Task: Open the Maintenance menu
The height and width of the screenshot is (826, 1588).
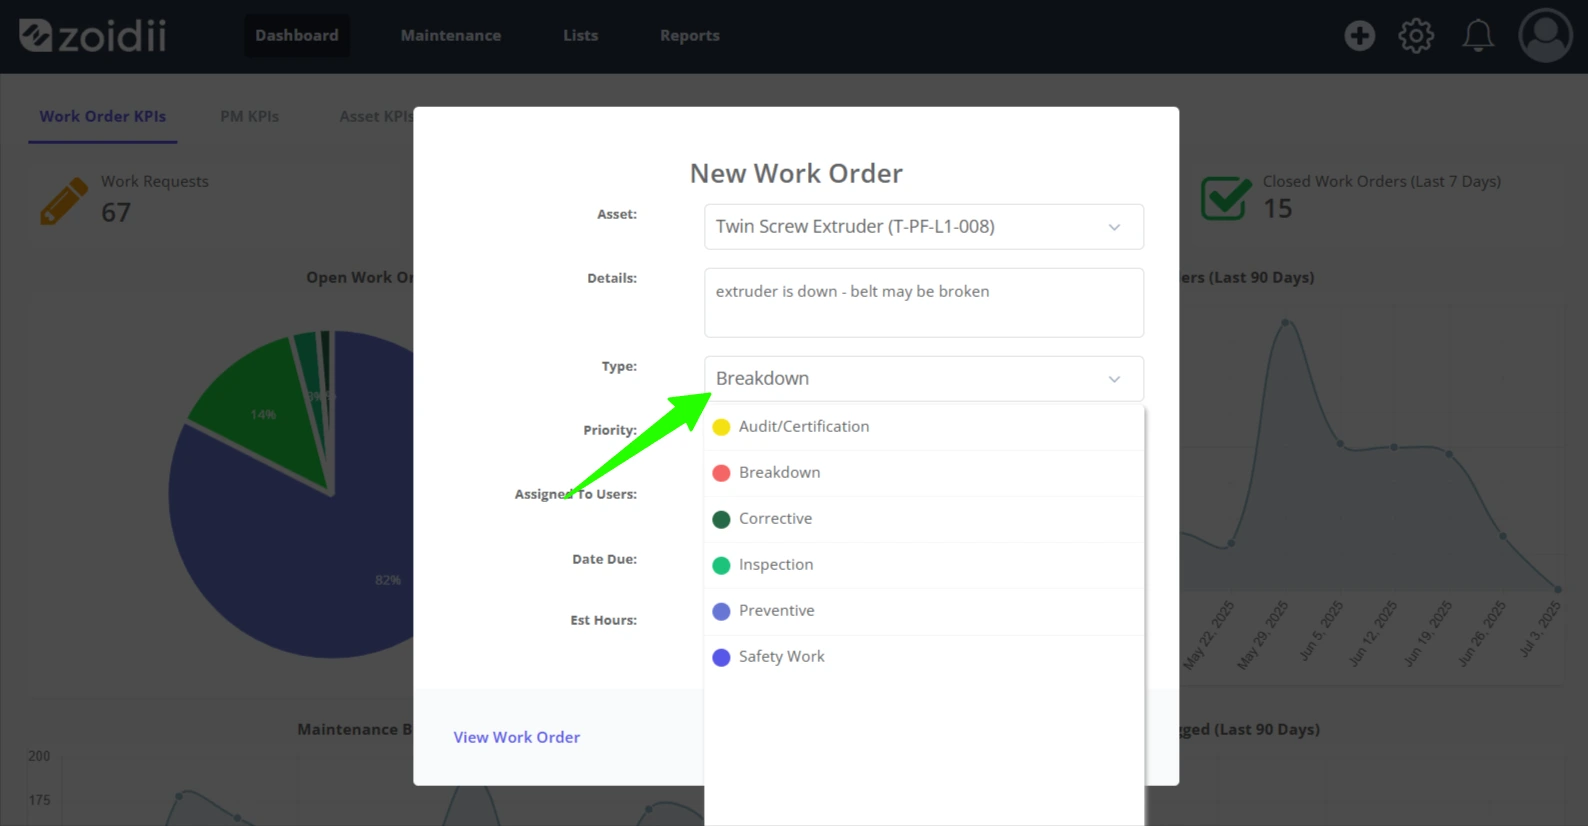Action: [x=451, y=36]
